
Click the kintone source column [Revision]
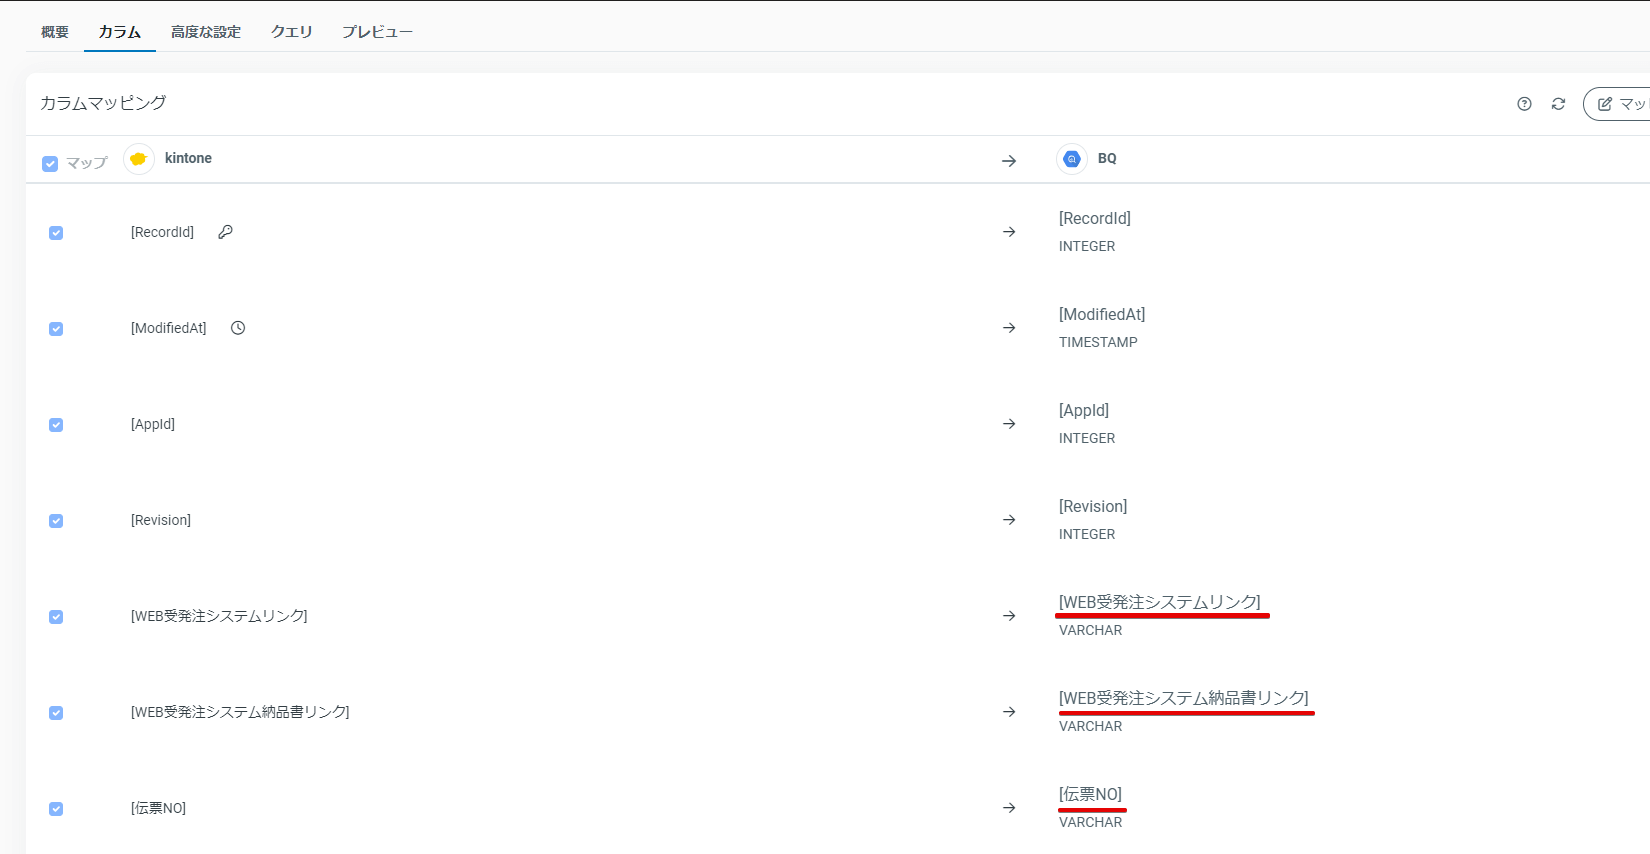tap(161, 520)
